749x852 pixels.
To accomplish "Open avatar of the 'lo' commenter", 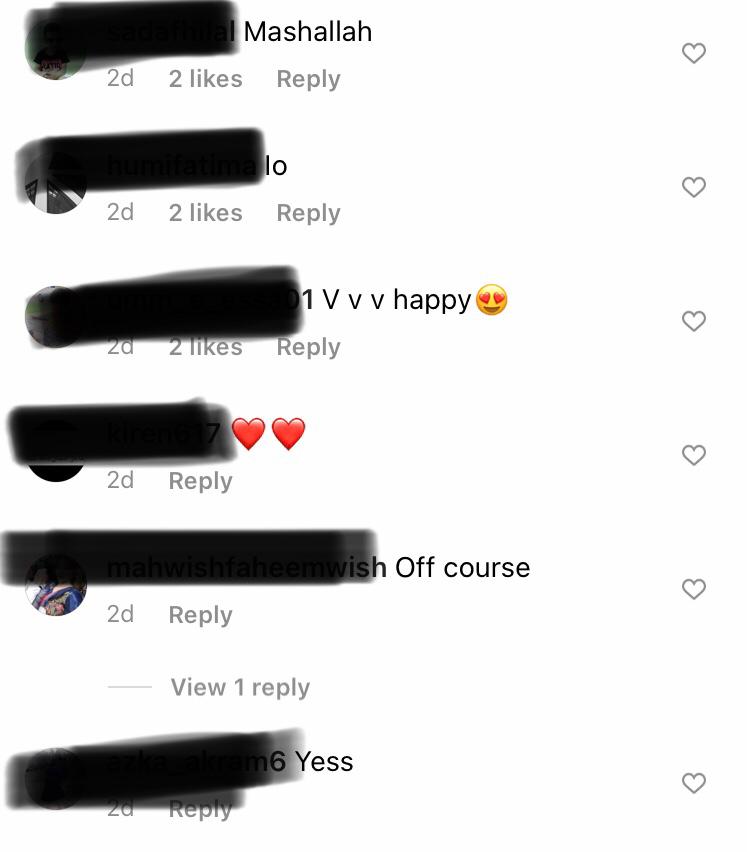I will (55, 183).
